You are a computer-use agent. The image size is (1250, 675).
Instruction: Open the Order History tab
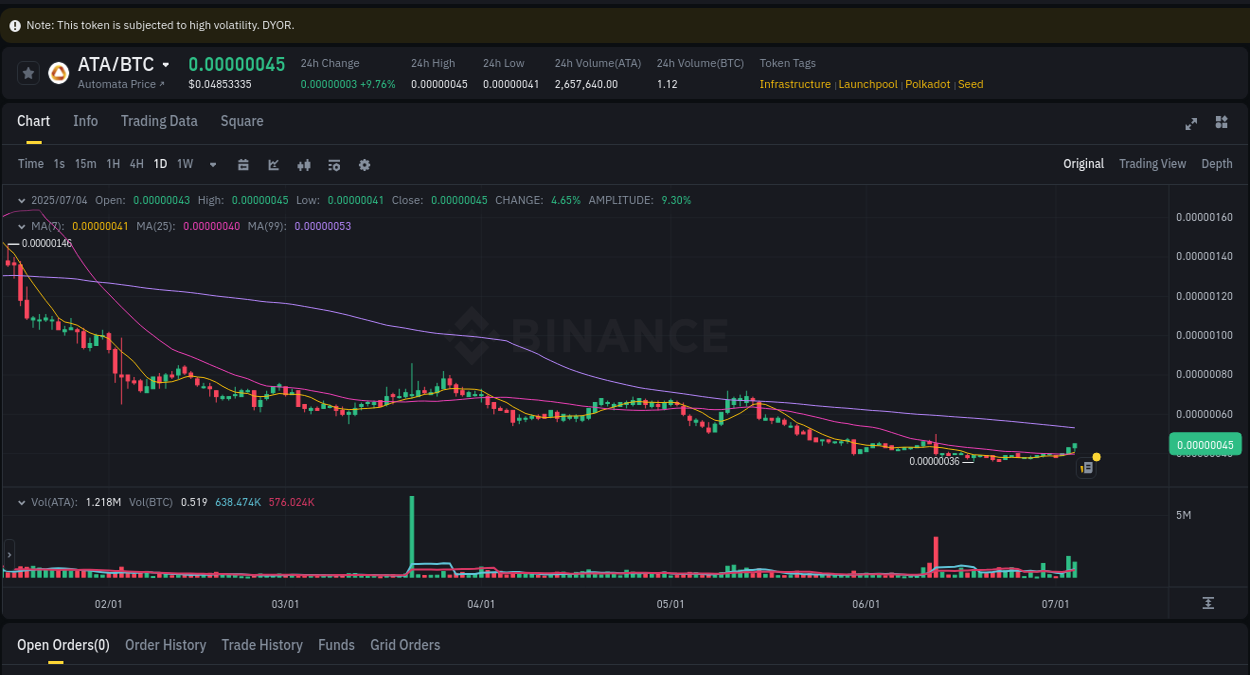click(x=165, y=645)
